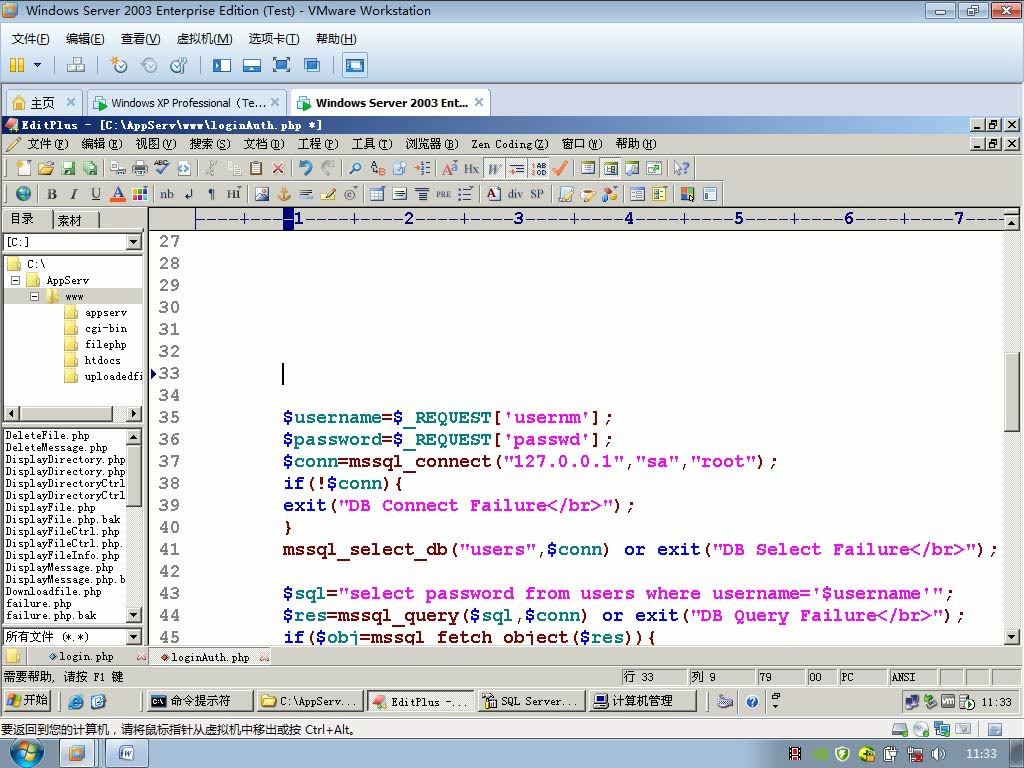Click the font color A icon
Screen dimensions: 1024x768
[118, 193]
